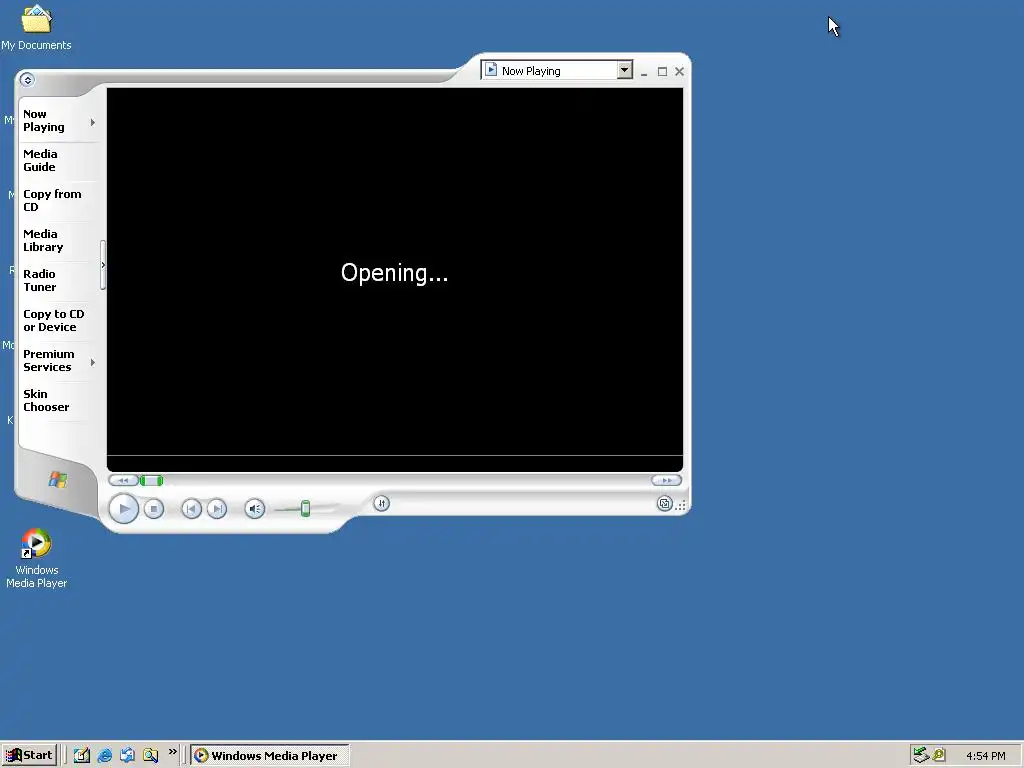Click the fast forward button
Viewport: 1024px width, 768px height.
666,480
